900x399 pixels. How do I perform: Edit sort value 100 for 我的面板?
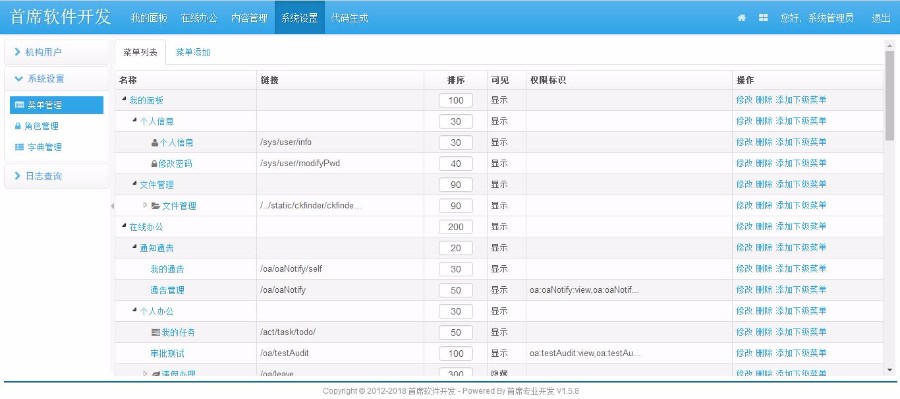point(456,100)
